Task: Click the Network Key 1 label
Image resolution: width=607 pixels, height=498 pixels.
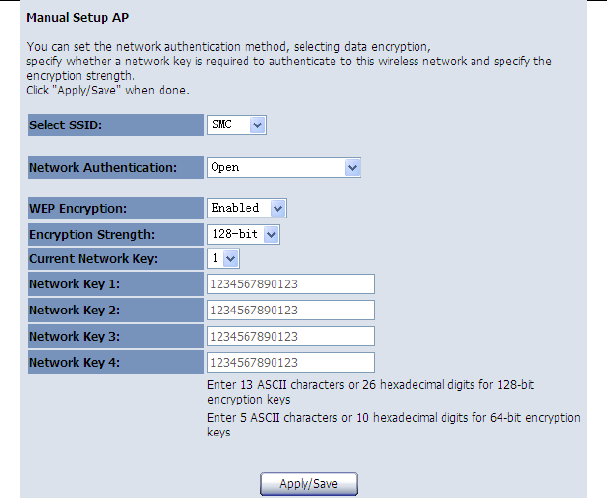Action: click(x=75, y=285)
